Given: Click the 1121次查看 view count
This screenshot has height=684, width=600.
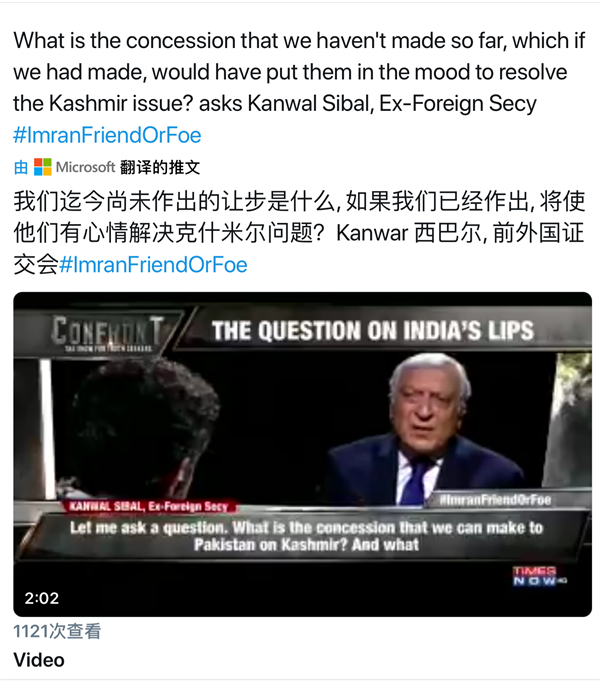Looking at the screenshot, I should click(x=57, y=631).
